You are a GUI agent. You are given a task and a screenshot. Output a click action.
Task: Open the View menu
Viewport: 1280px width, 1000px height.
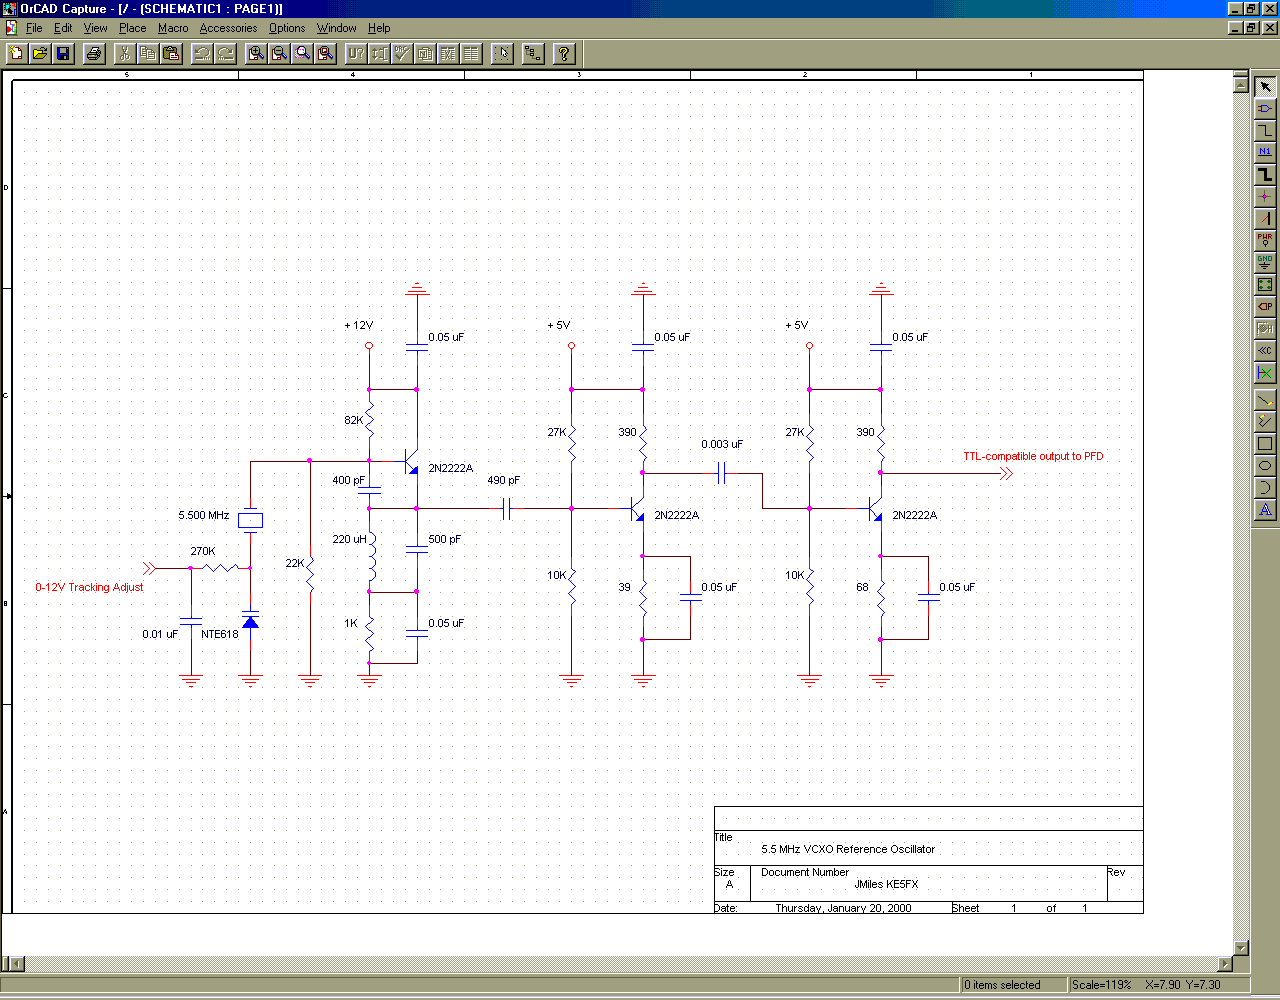point(95,28)
